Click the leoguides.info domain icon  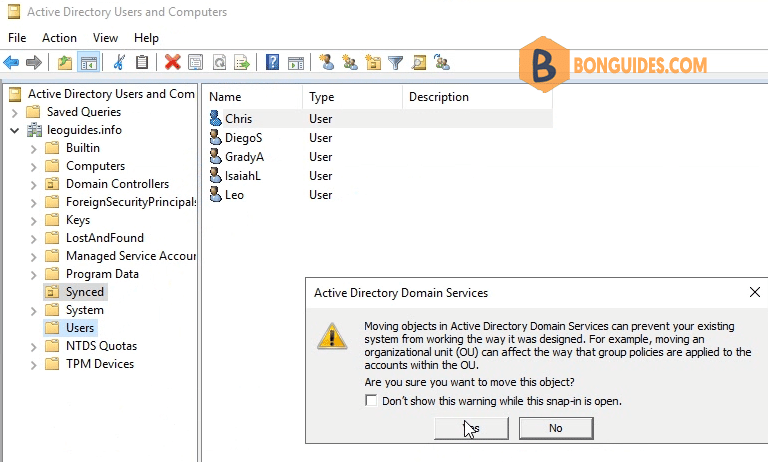point(34,130)
